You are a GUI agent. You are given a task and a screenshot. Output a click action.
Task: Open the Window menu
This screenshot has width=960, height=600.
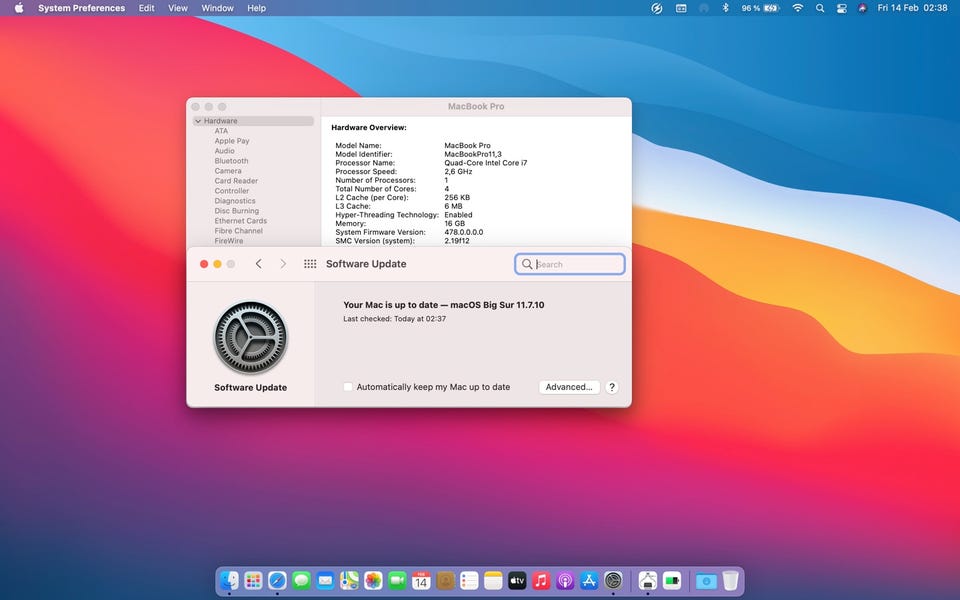tap(217, 8)
